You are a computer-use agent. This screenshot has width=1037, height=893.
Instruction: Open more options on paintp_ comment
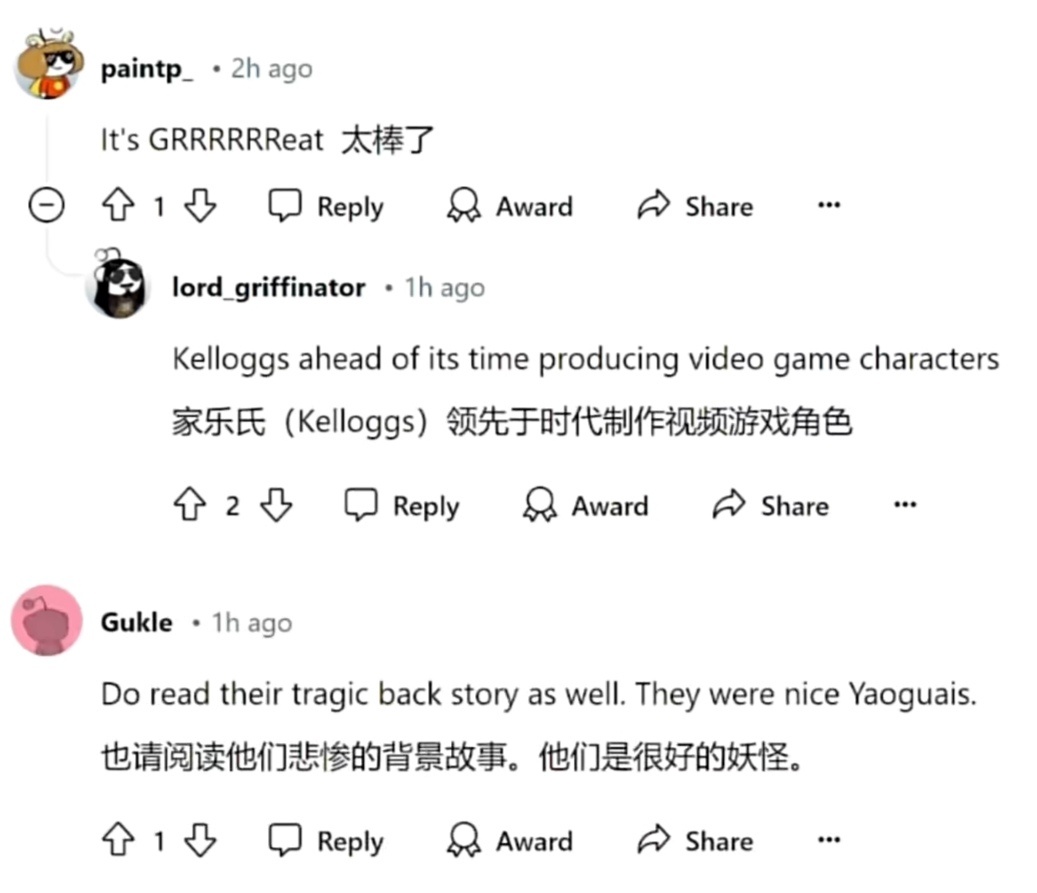point(829,205)
